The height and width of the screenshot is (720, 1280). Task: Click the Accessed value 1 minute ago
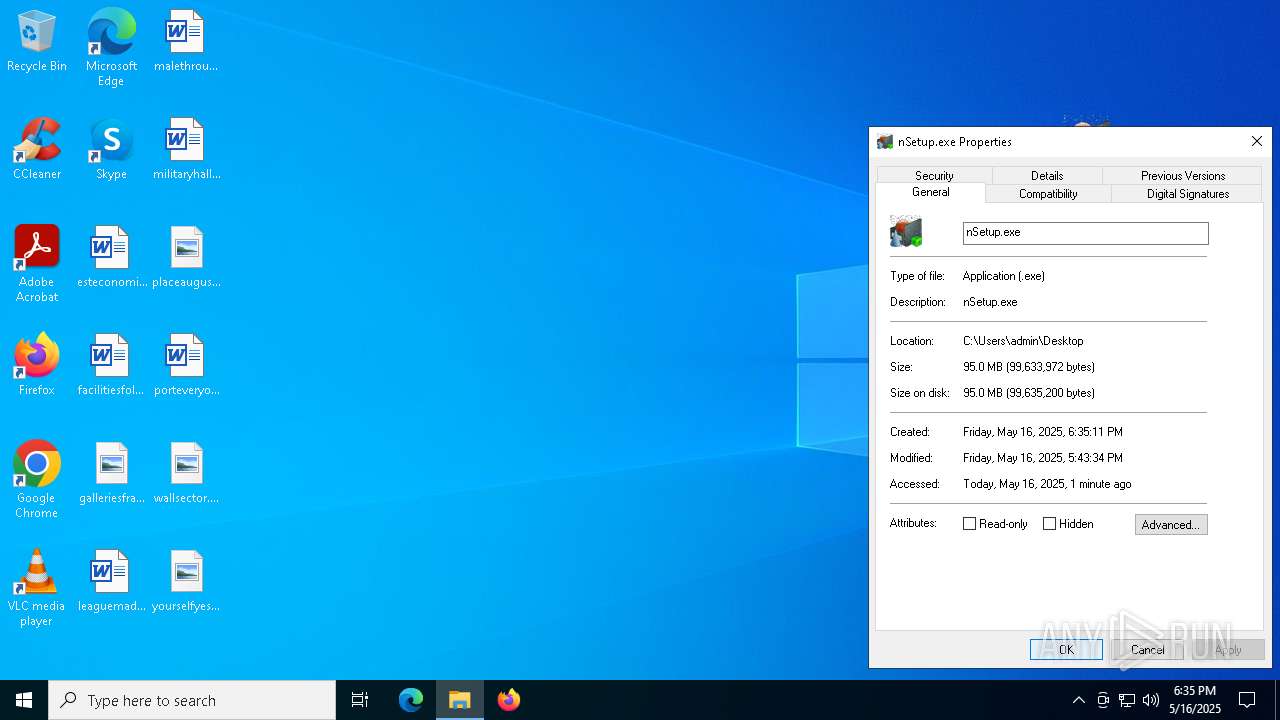(1047, 484)
